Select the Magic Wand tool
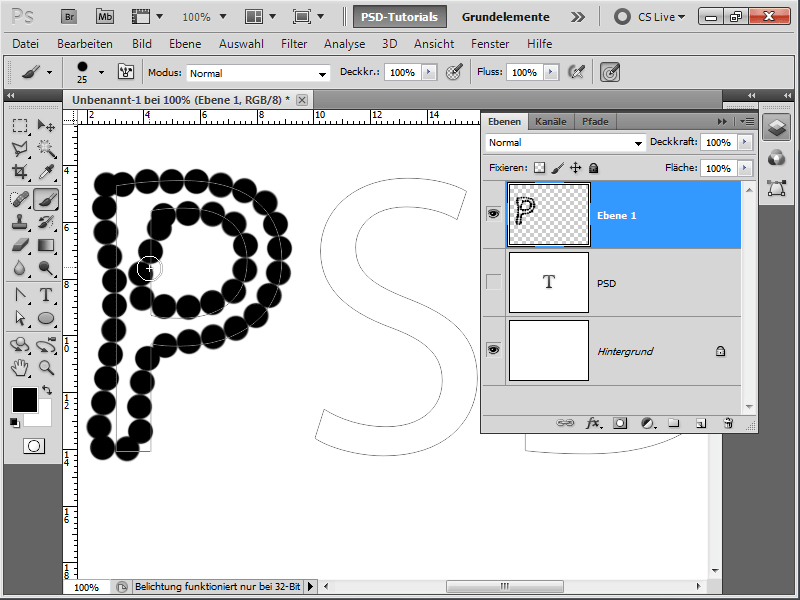The width and height of the screenshot is (800, 600). (46, 149)
